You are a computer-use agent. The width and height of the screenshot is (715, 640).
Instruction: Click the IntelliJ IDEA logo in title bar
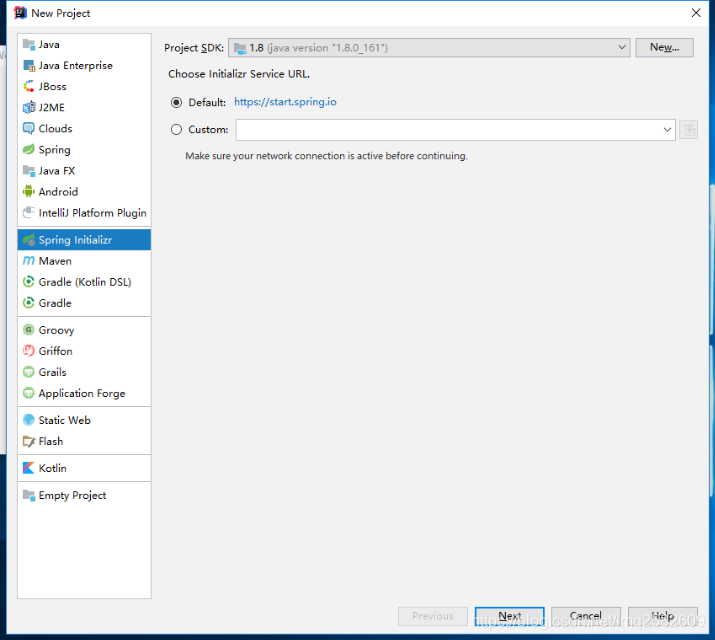tap(20, 13)
